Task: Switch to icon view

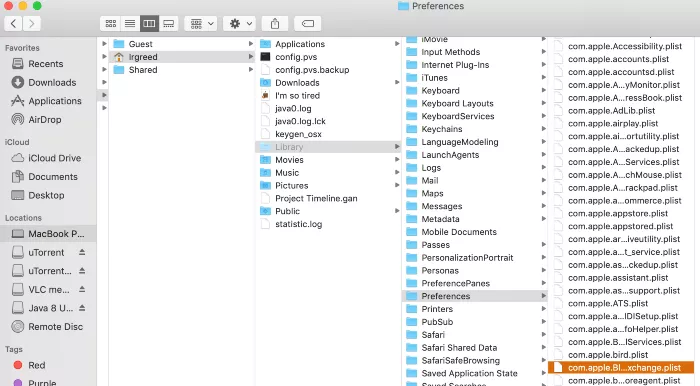Action: pyautogui.click(x=111, y=24)
